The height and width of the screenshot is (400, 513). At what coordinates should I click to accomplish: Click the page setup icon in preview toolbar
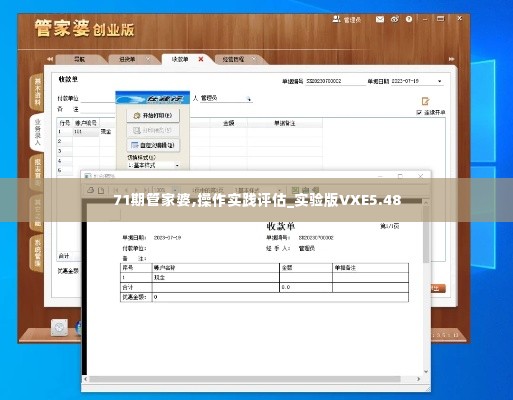click(101, 190)
